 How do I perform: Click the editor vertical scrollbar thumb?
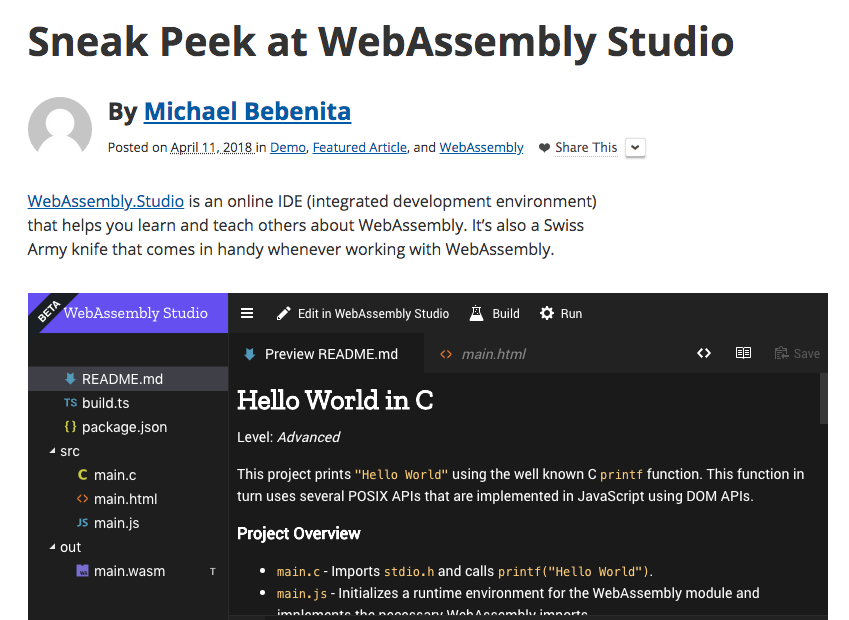(824, 398)
